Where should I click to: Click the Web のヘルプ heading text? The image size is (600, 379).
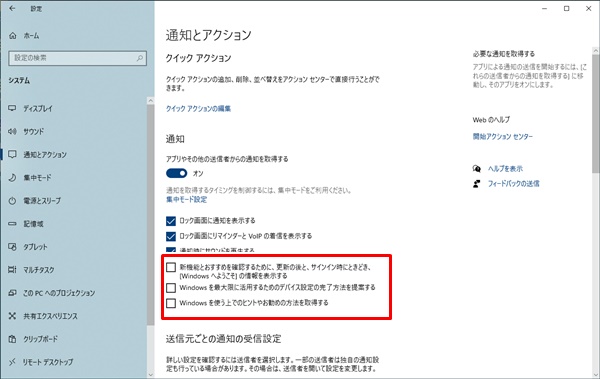(491, 120)
